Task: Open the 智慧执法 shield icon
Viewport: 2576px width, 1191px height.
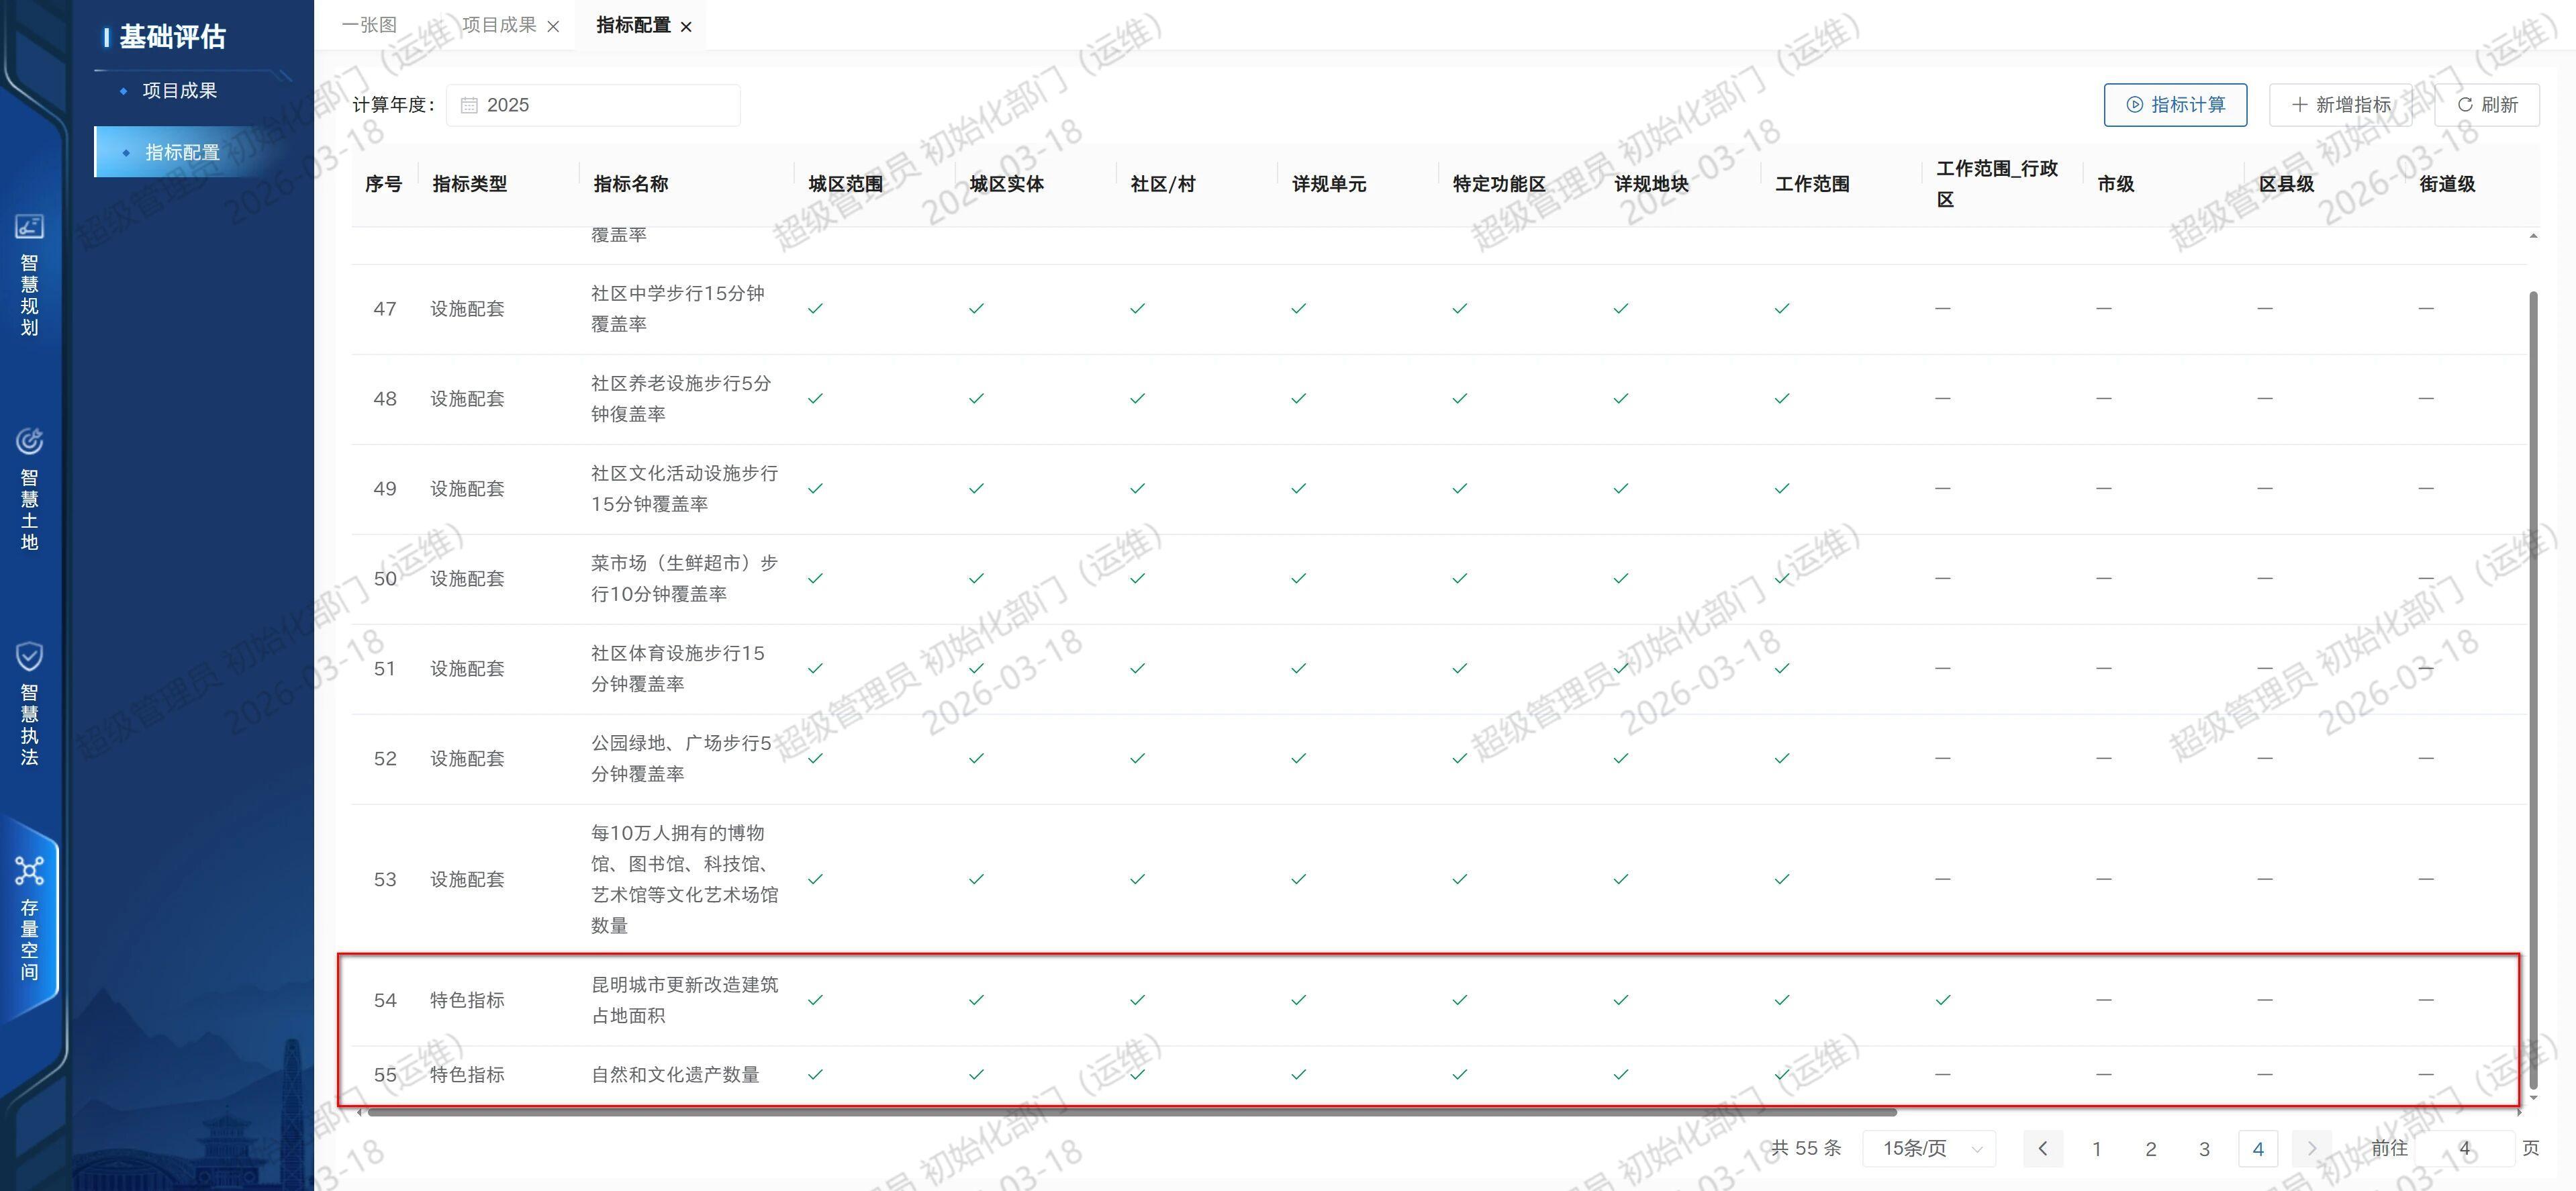Action: pos(29,657)
